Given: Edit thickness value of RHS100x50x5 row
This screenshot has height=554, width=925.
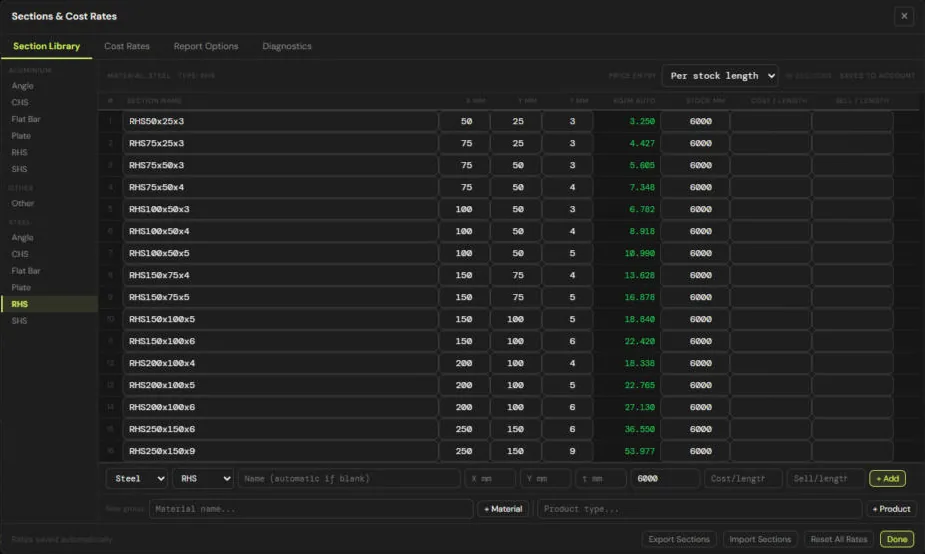Looking at the screenshot, I should coord(568,253).
